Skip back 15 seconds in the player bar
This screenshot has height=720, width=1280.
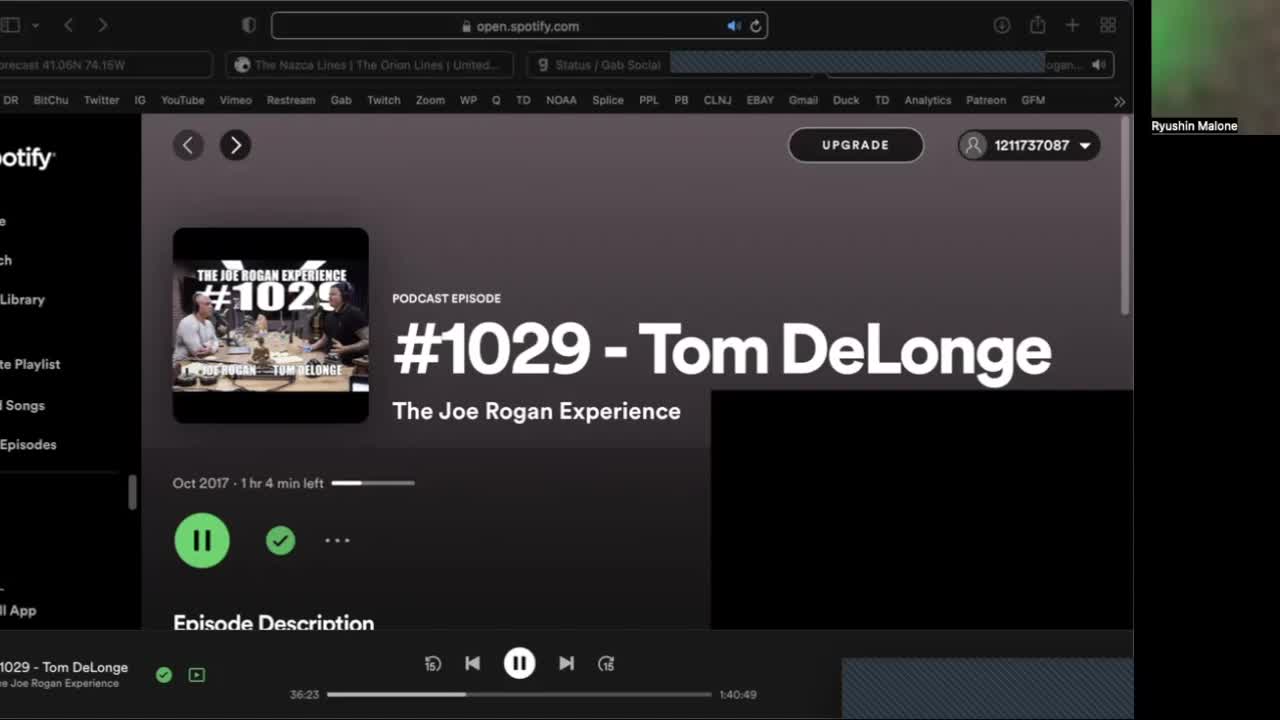coord(432,663)
